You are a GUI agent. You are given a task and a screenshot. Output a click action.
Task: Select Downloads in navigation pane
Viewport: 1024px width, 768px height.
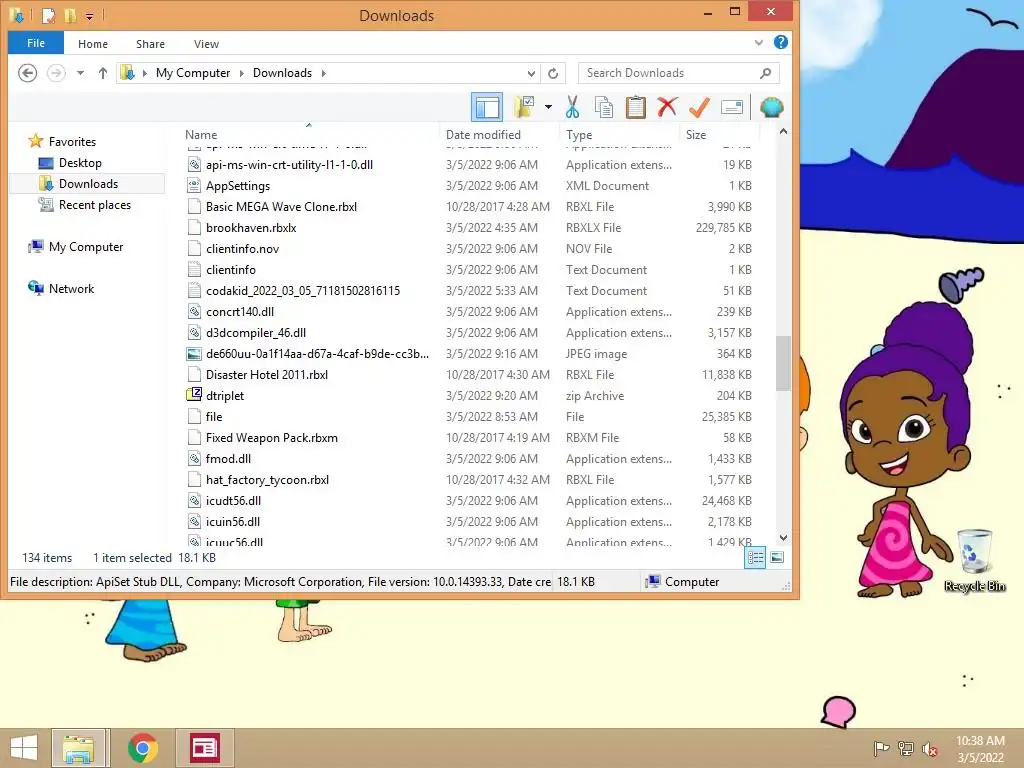pos(88,184)
